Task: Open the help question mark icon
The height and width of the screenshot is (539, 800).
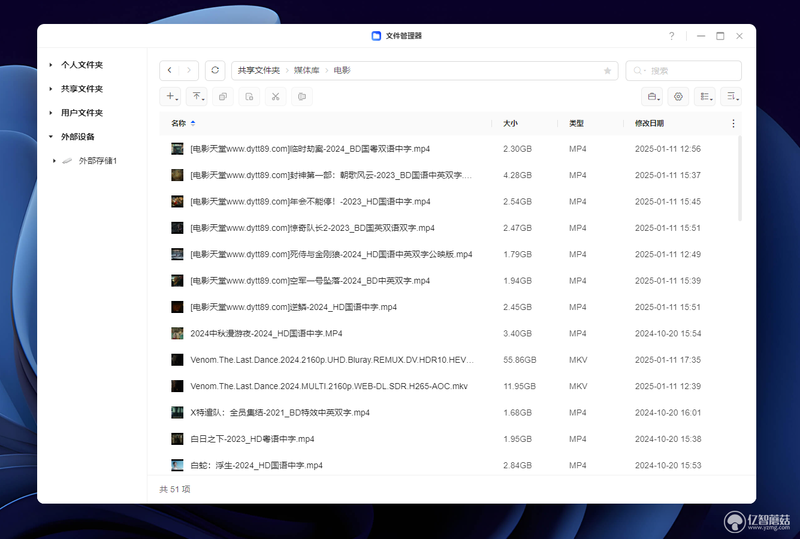Action: point(671,36)
